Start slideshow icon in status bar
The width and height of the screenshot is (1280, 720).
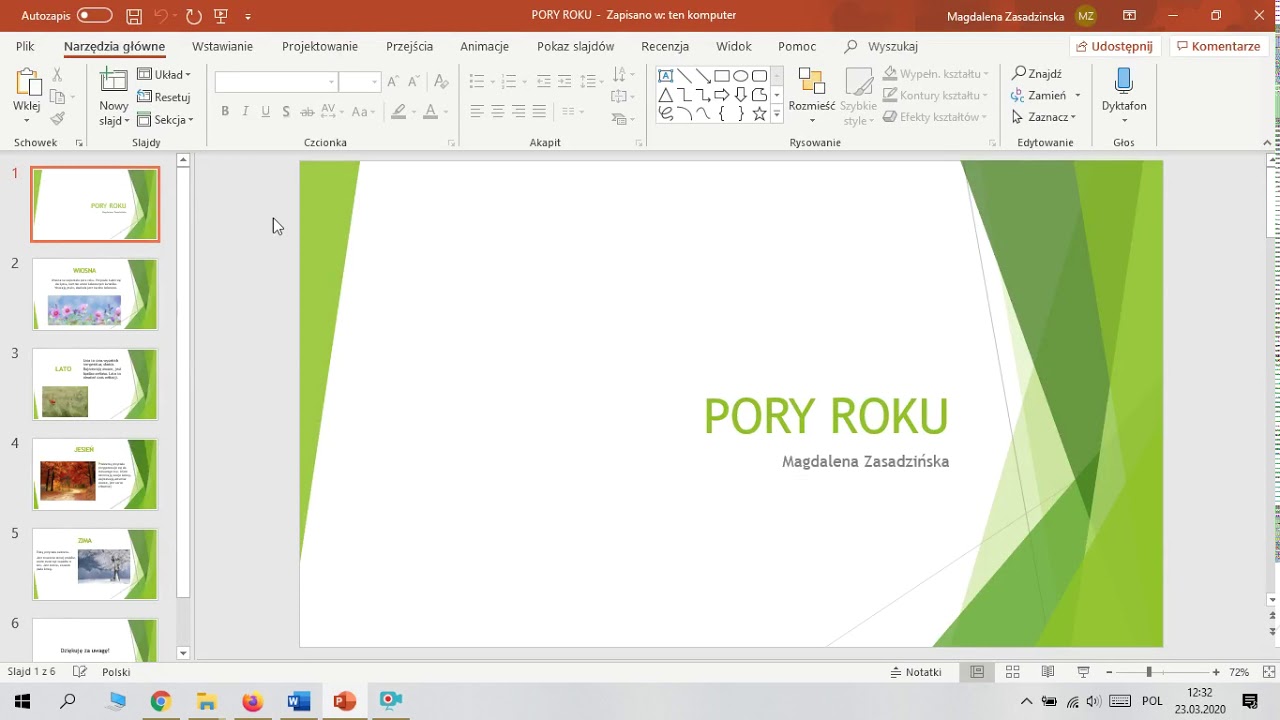click(1083, 672)
